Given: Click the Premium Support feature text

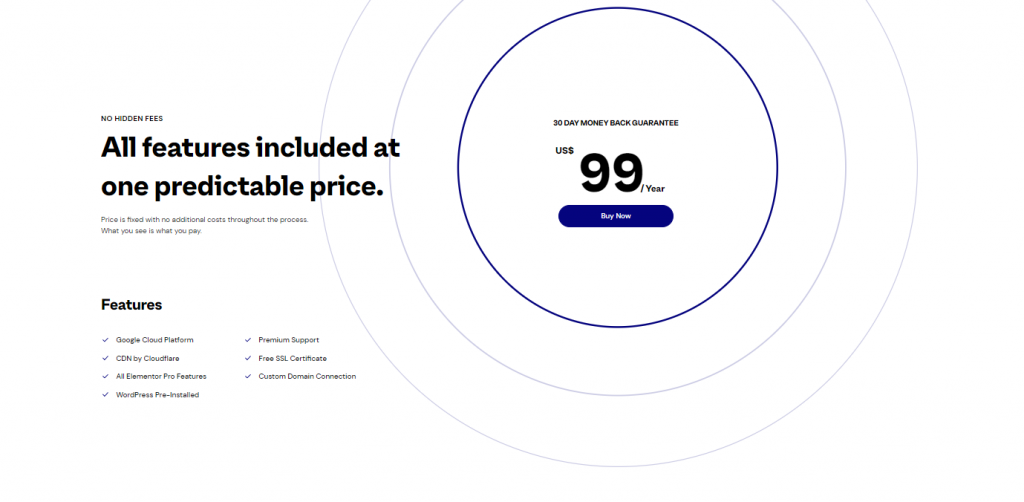Looking at the screenshot, I should tap(289, 340).
